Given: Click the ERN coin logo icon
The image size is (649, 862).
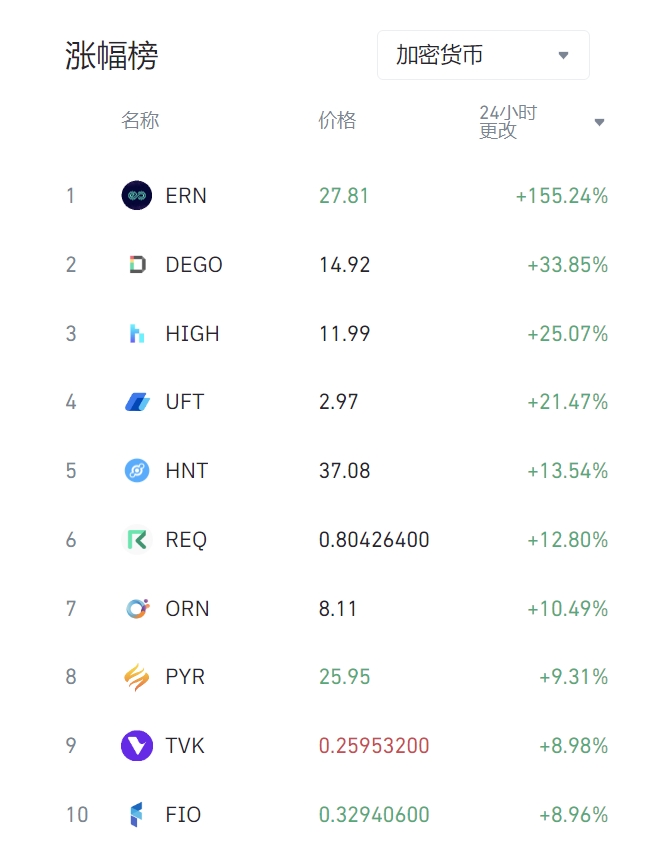Looking at the screenshot, I should [136, 196].
